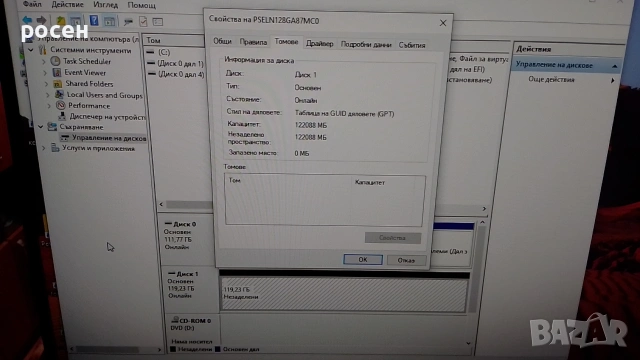Open the Действие menu
This screenshot has width=640, height=360.
tap(67, 4)
